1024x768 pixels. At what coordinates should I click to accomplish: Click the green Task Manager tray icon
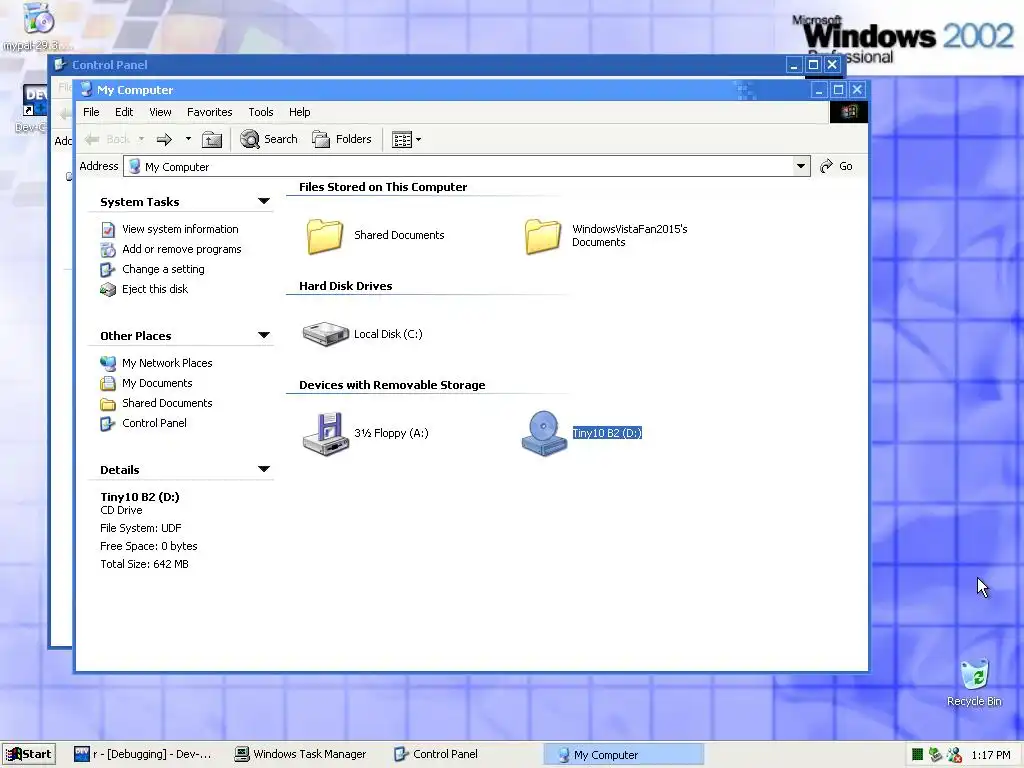pyautogui.click(x=918, y=755)
